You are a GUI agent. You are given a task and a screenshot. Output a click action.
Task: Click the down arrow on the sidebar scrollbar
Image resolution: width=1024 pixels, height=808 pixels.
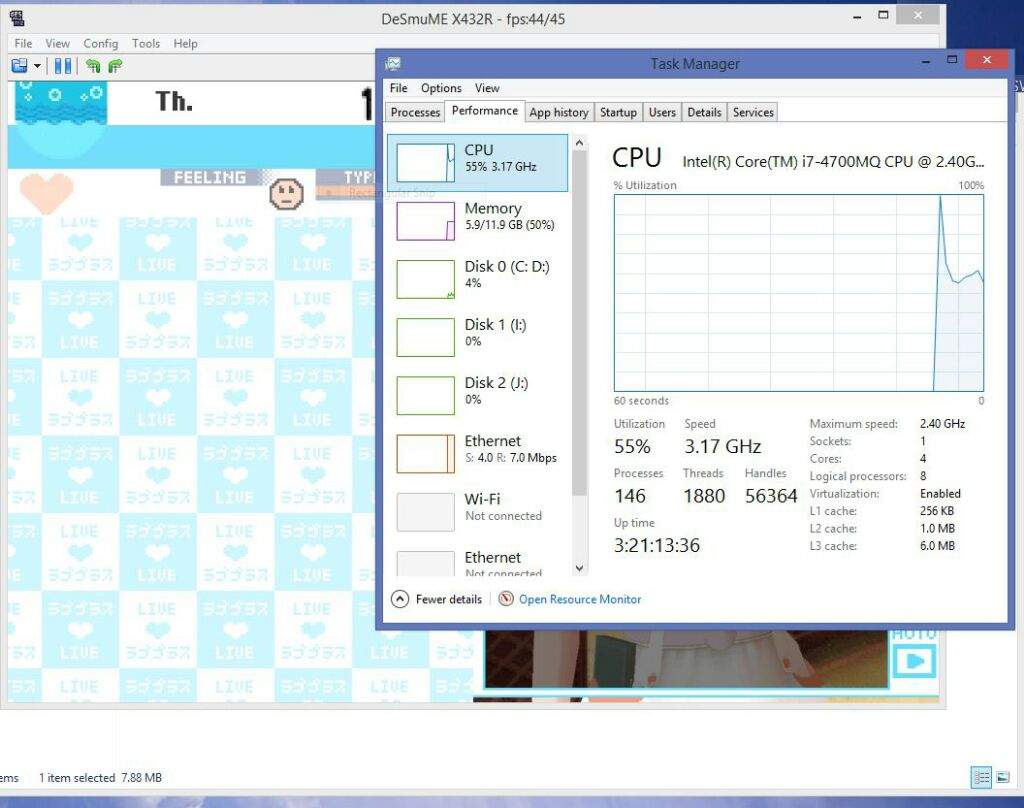pyautogui.click(x=580, y=567)
